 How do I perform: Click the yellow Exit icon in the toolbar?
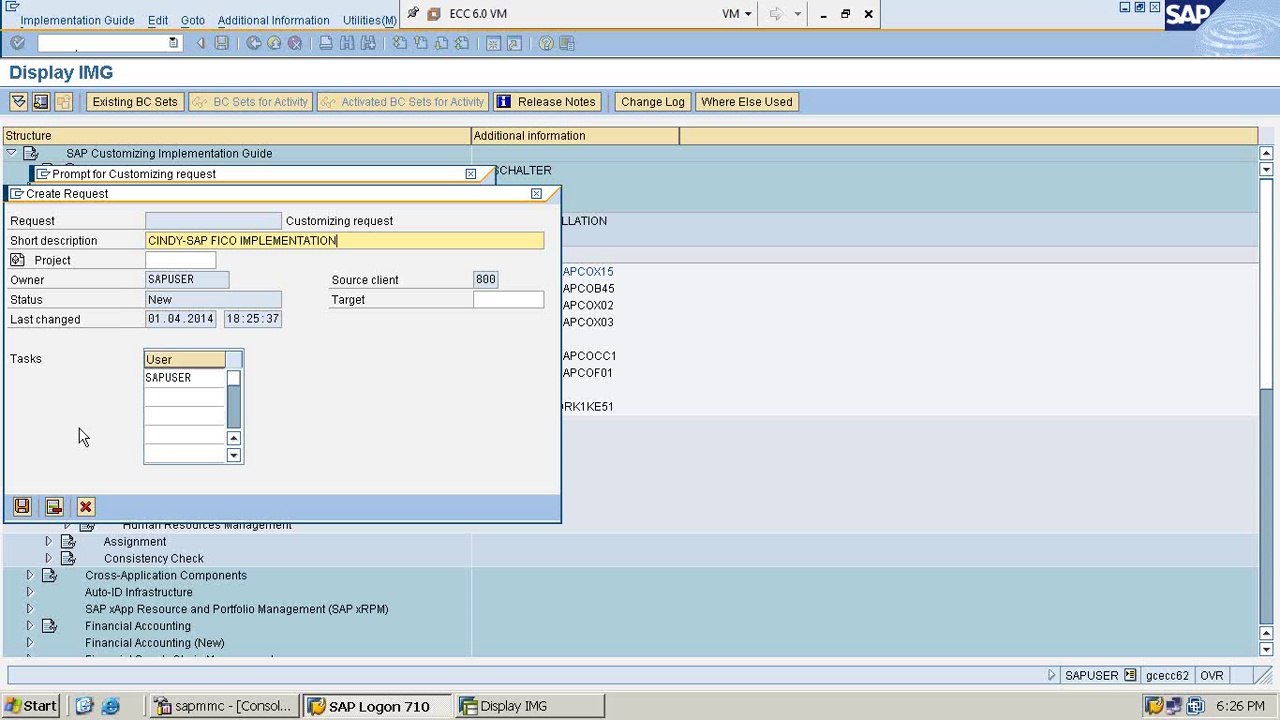tap(274, 43)
